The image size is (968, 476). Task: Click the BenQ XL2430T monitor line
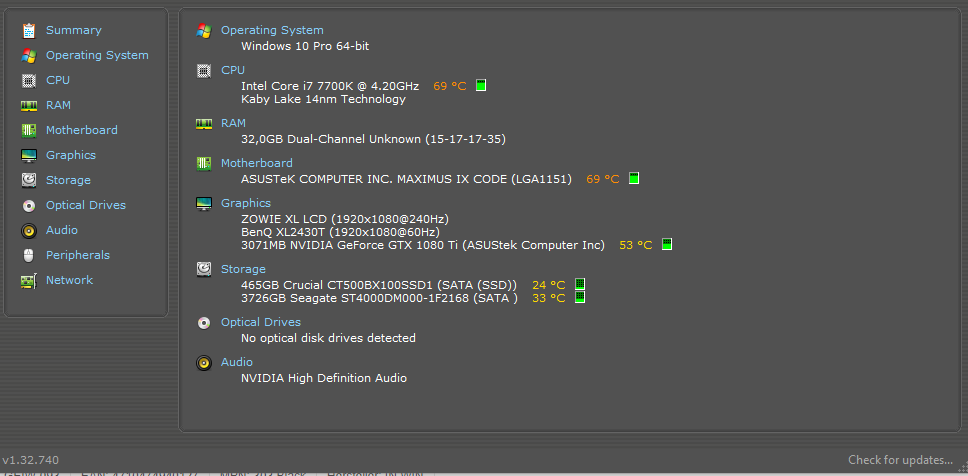tap(340, 232)
